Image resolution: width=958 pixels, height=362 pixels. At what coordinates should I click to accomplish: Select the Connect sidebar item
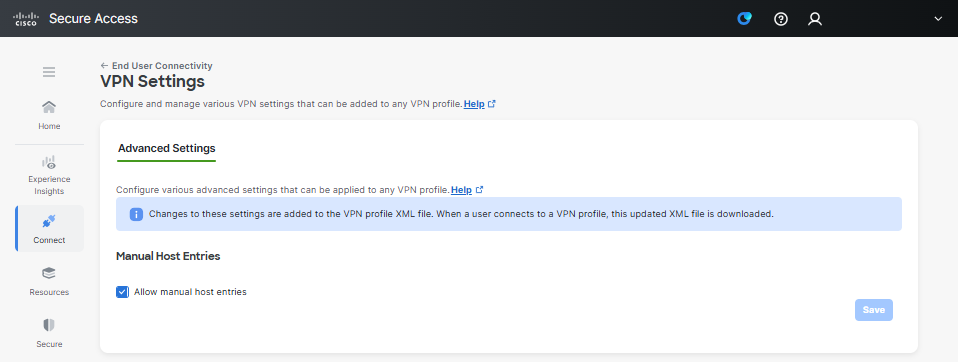coord(49,229)
